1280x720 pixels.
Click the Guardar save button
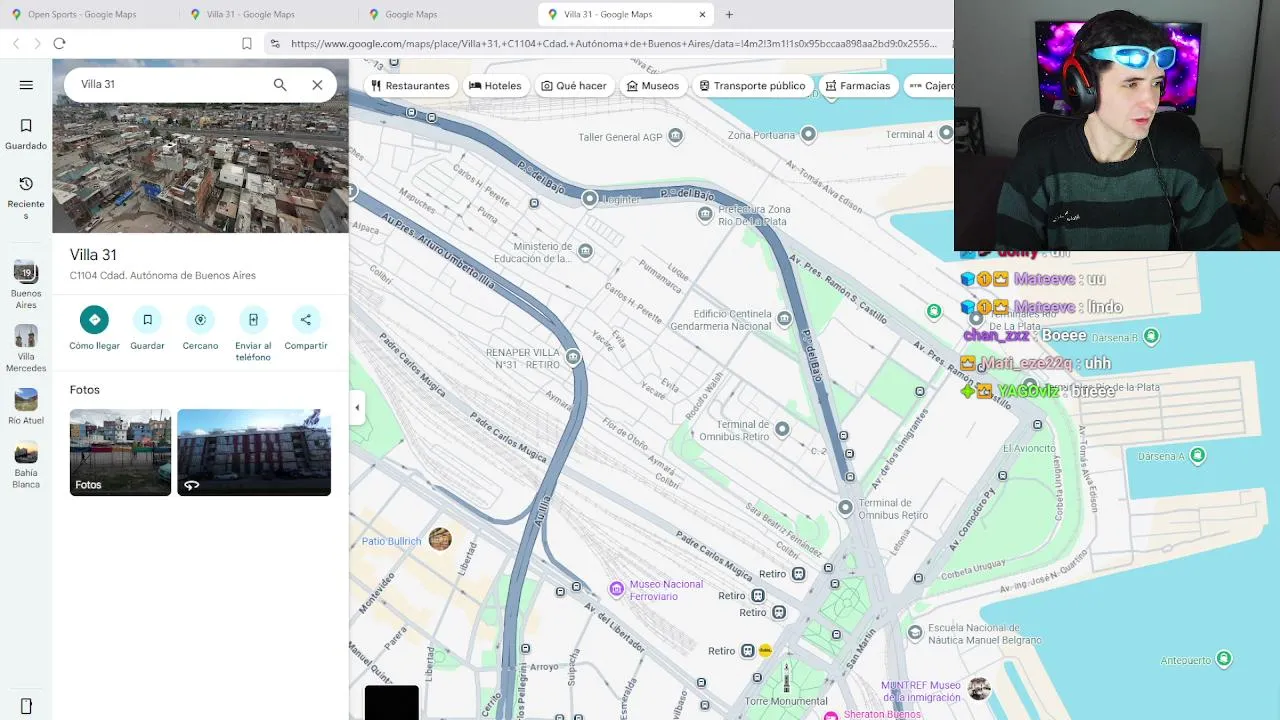(x=147, y=328)
